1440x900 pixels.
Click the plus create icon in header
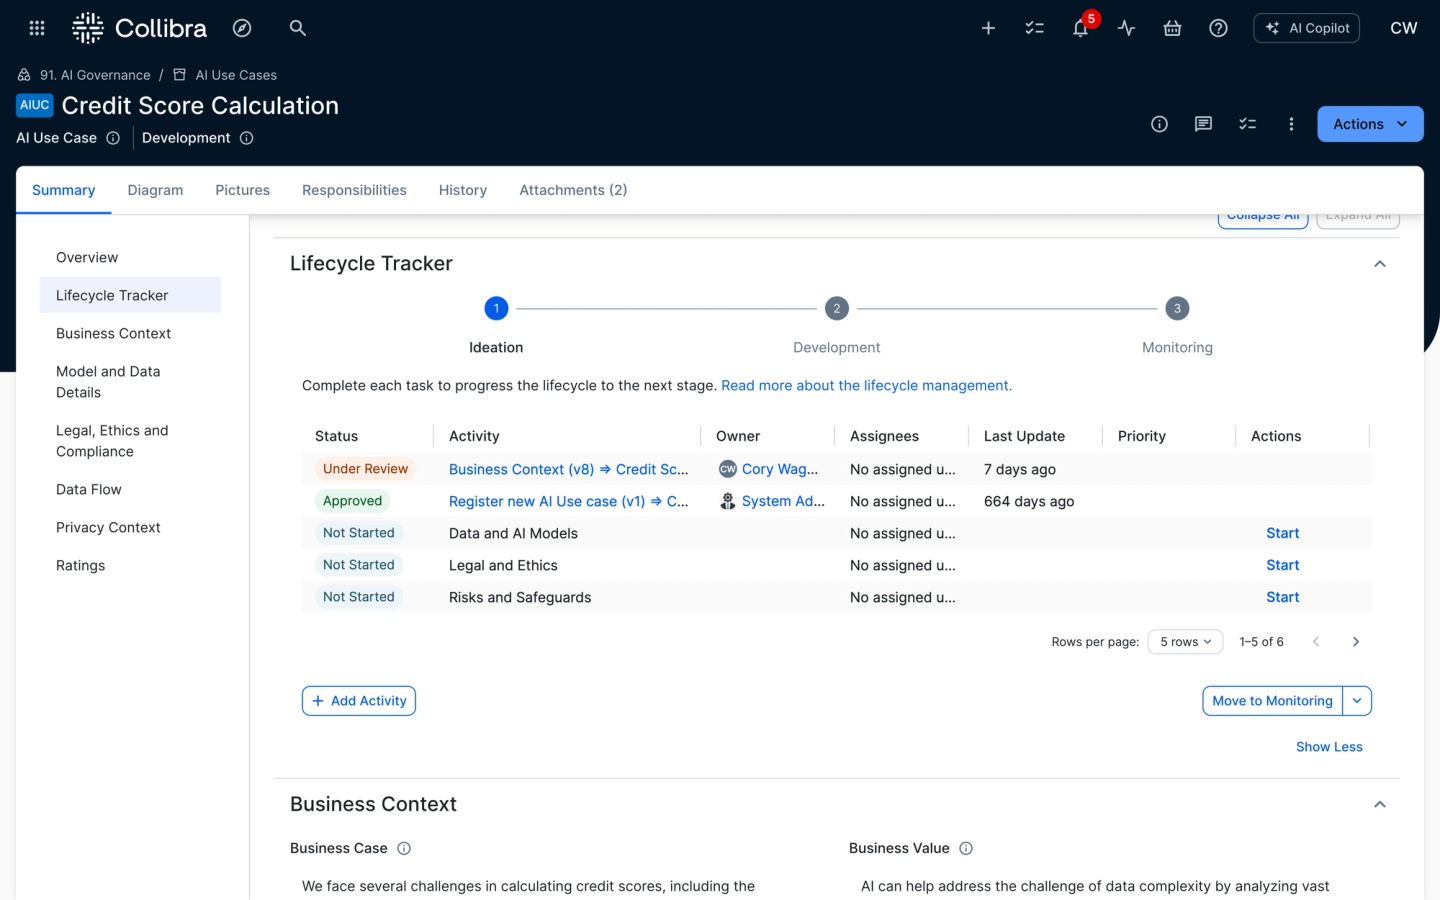(x=988, y=28)
